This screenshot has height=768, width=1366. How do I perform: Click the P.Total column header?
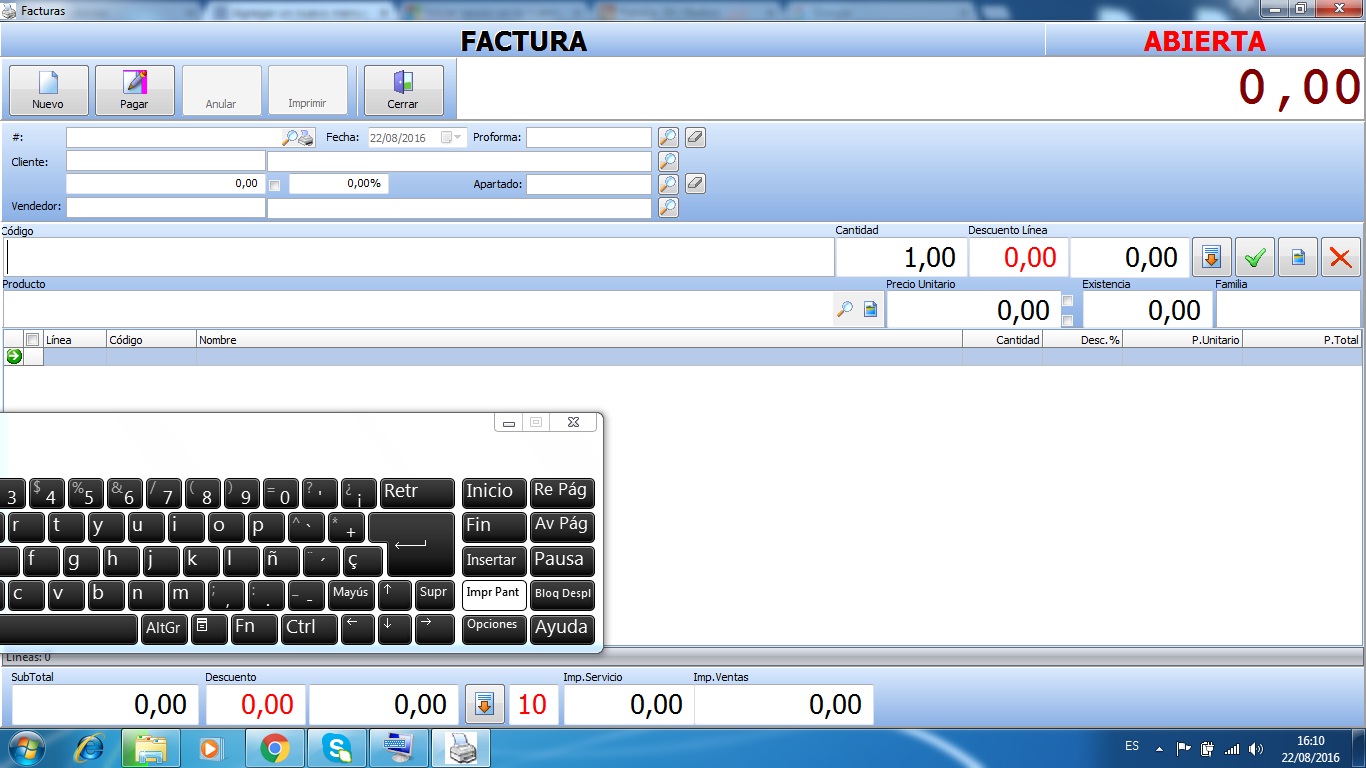pos(1301,340)
